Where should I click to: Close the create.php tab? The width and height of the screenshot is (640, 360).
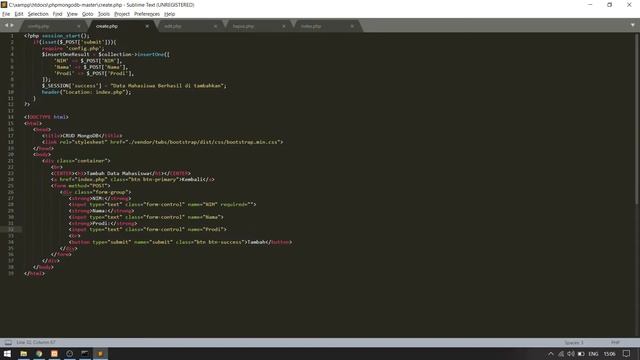pyautogui.click(x=147, y=26)
